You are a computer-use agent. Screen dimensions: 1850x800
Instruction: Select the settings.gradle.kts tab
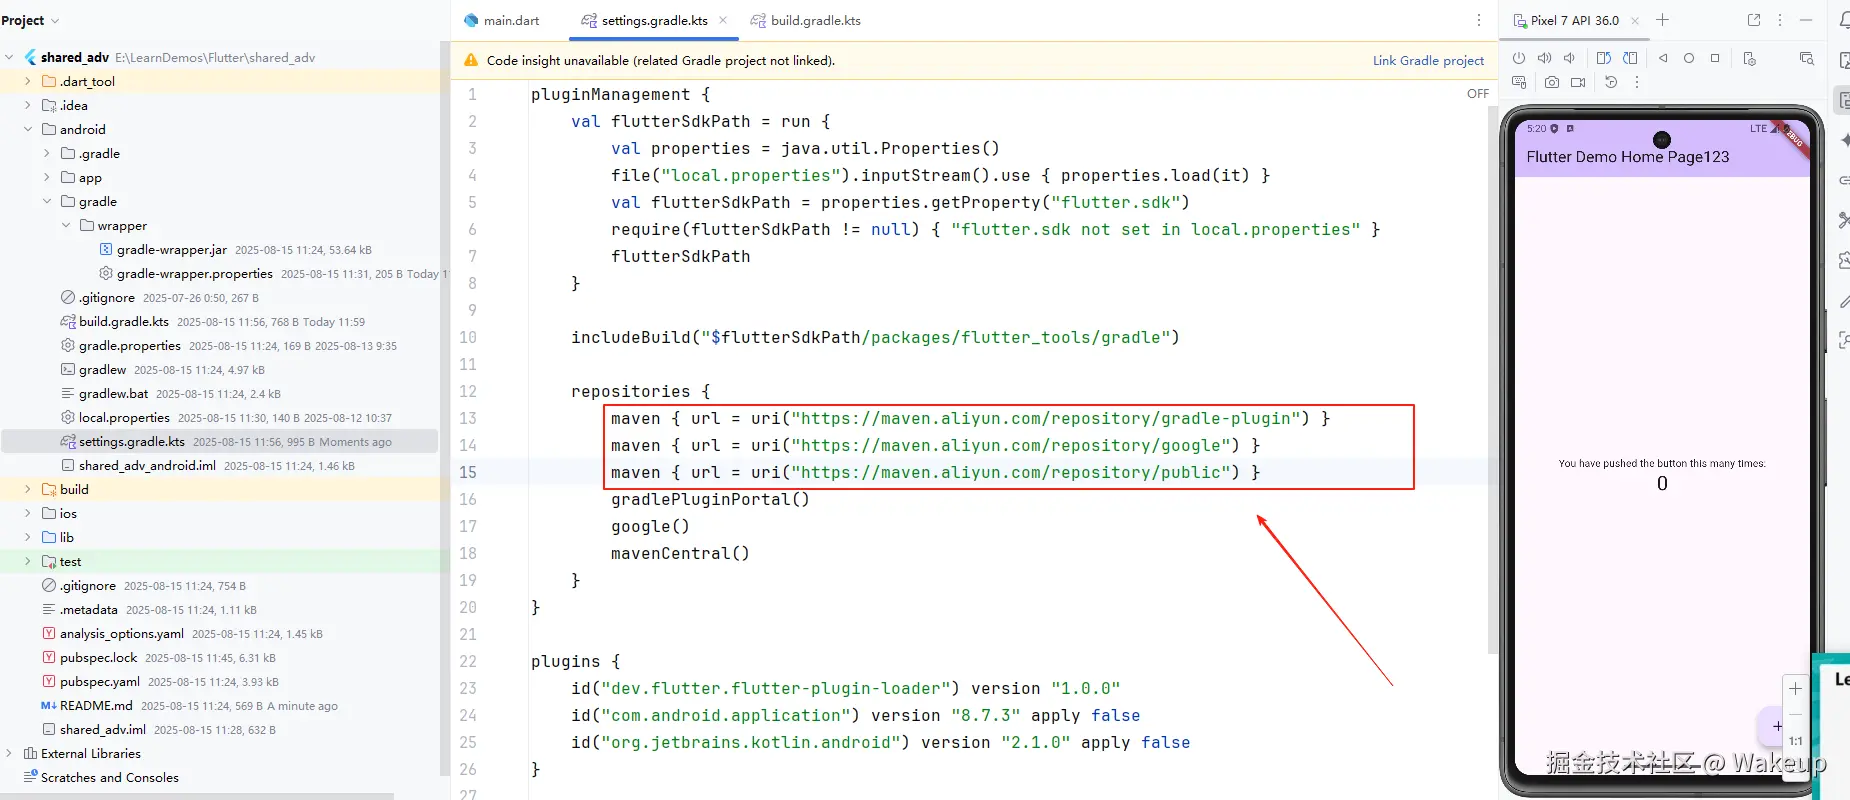coord(654,20)
